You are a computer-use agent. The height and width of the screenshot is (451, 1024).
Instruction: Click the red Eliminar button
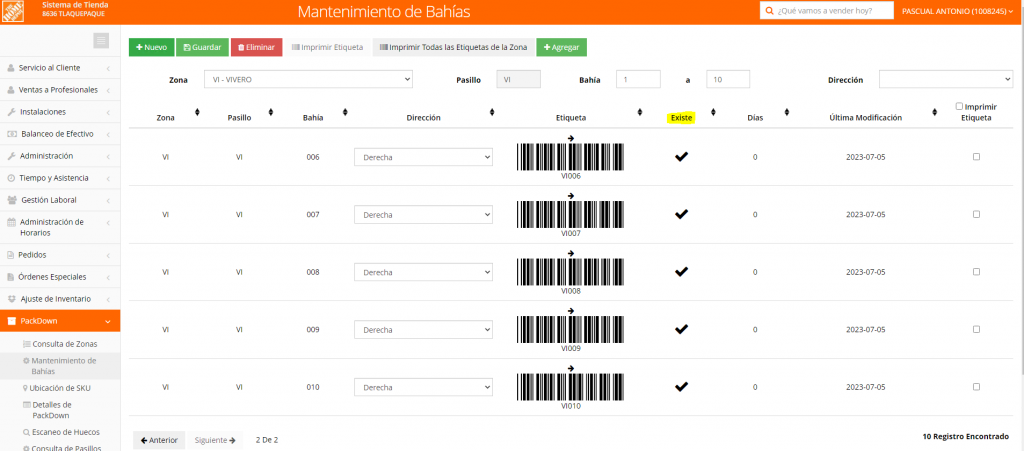pos(256,48)
